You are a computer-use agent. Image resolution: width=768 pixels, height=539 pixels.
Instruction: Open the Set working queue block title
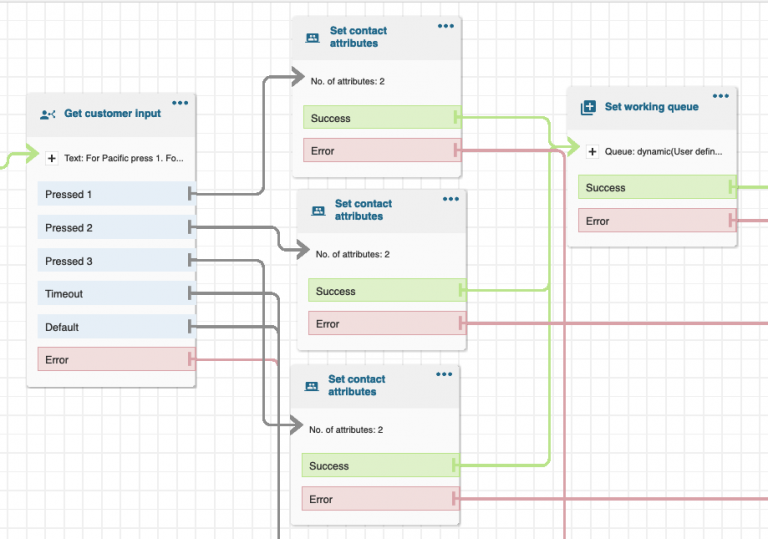point(651,107)
